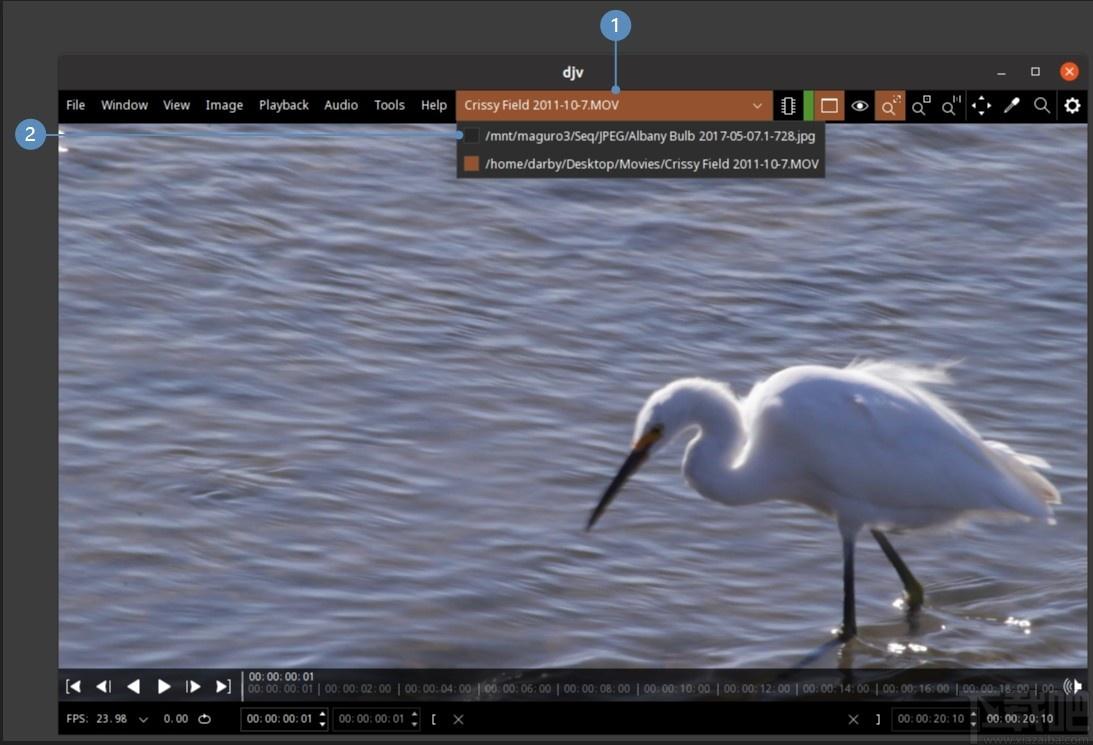
Task: Reset the out point X button
Action: pyautogui.click(x=853, y=719)
